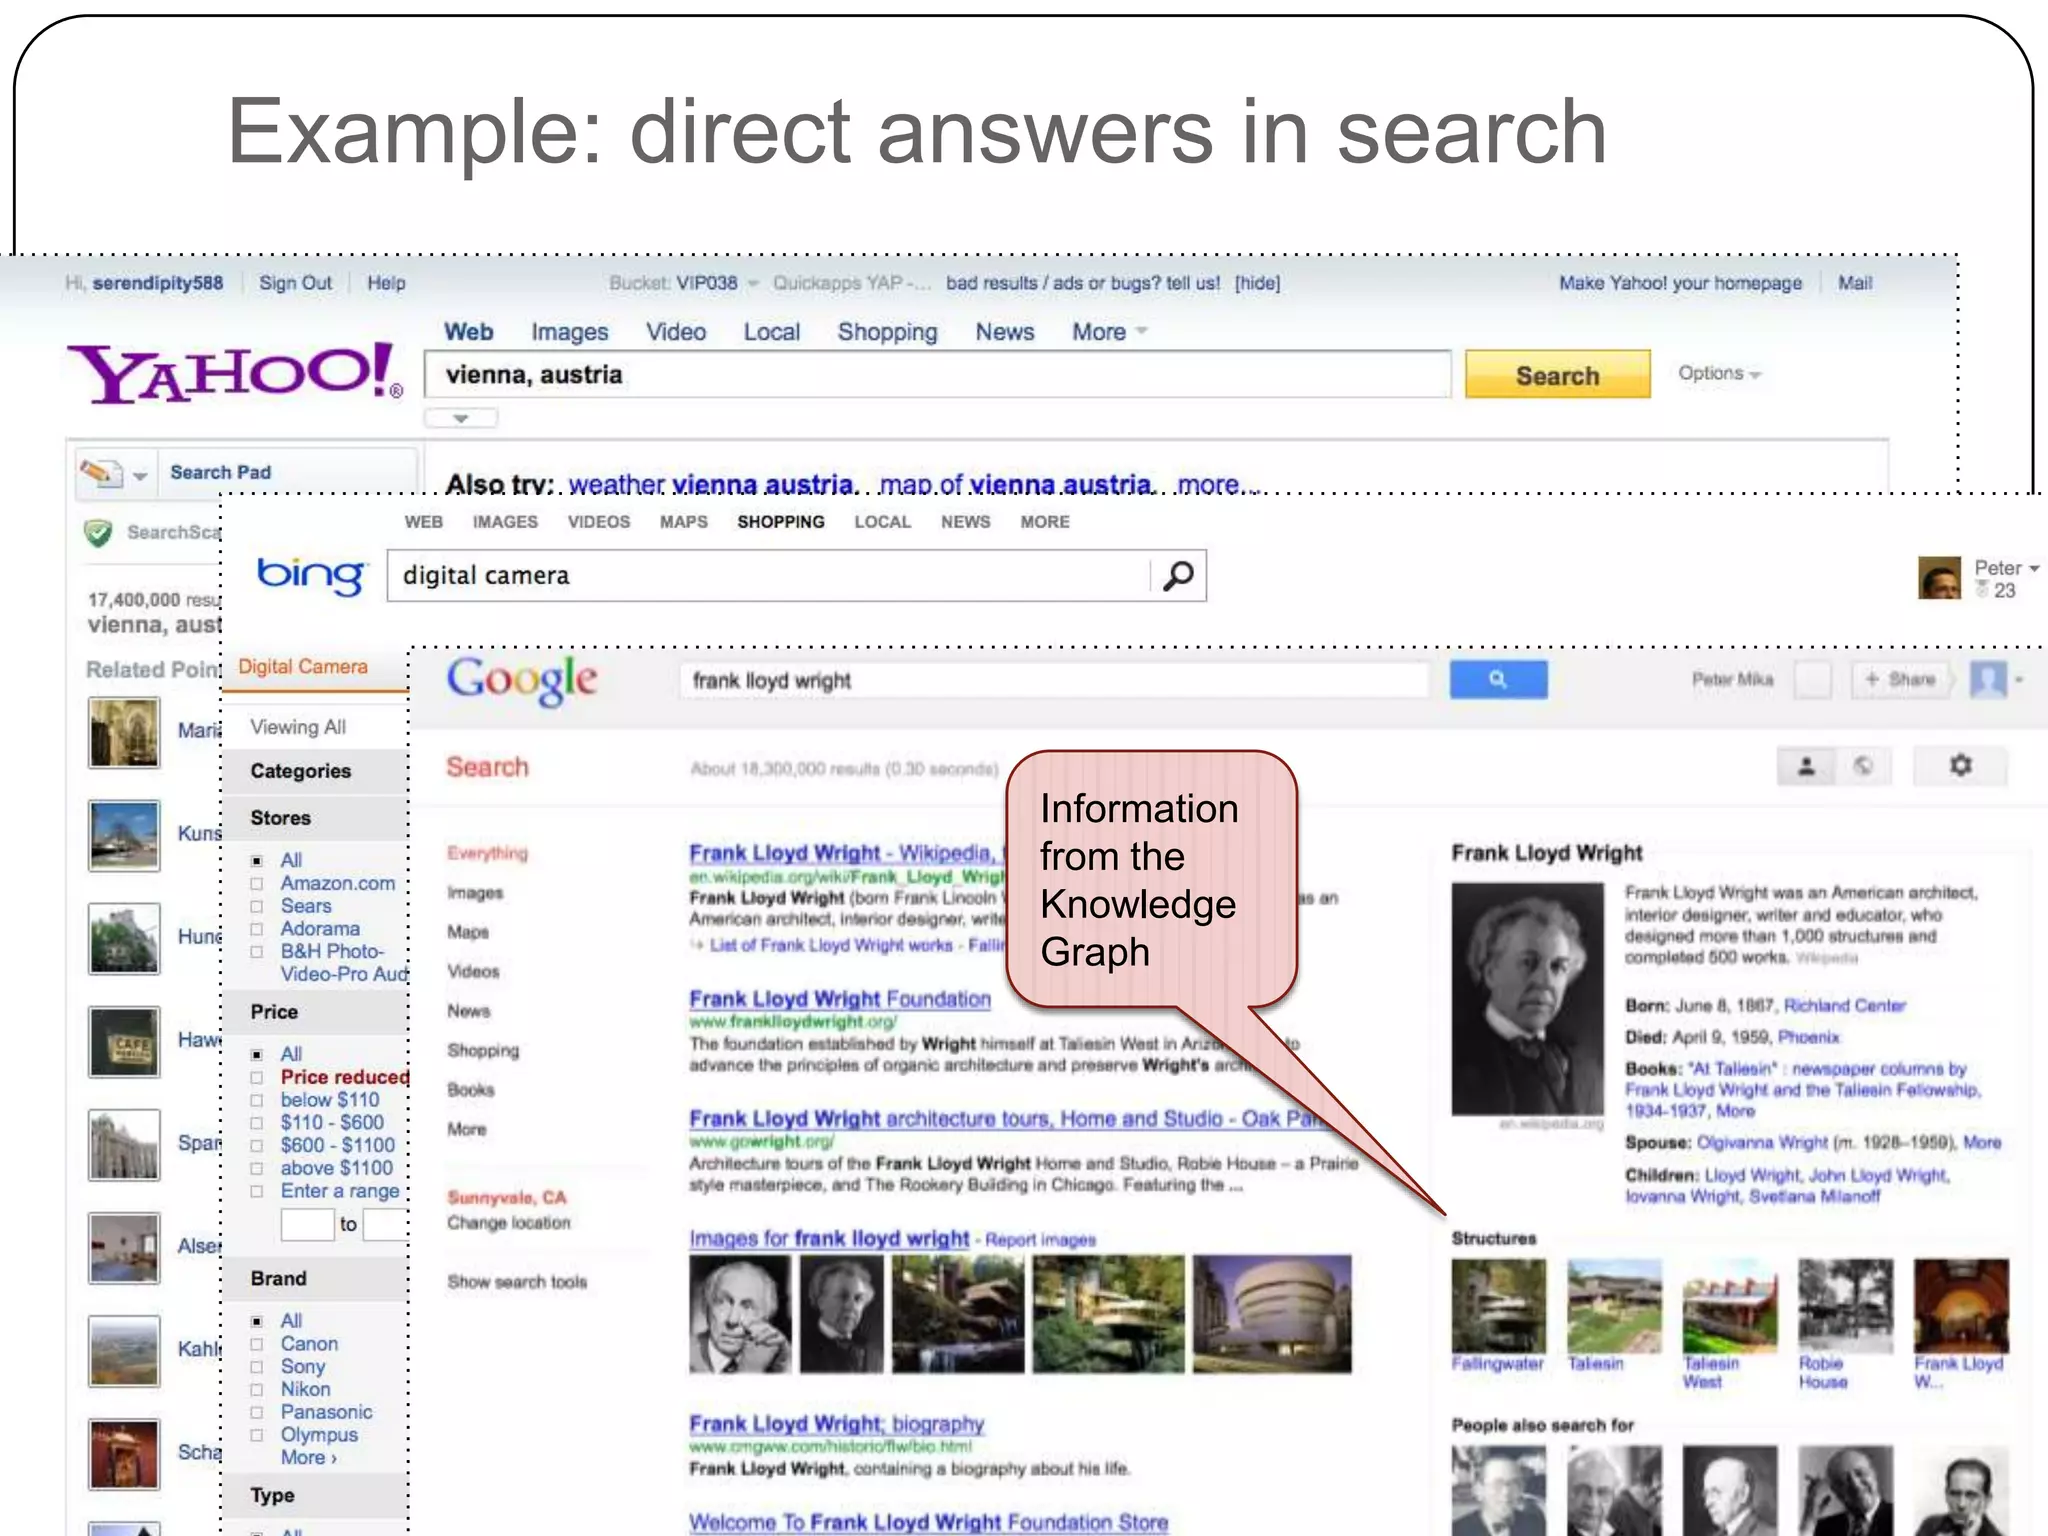This screenshot has width=2048, height=1536.
Task: Open Yahoo Options dropdown
Action: click(x=1719, y=373)
